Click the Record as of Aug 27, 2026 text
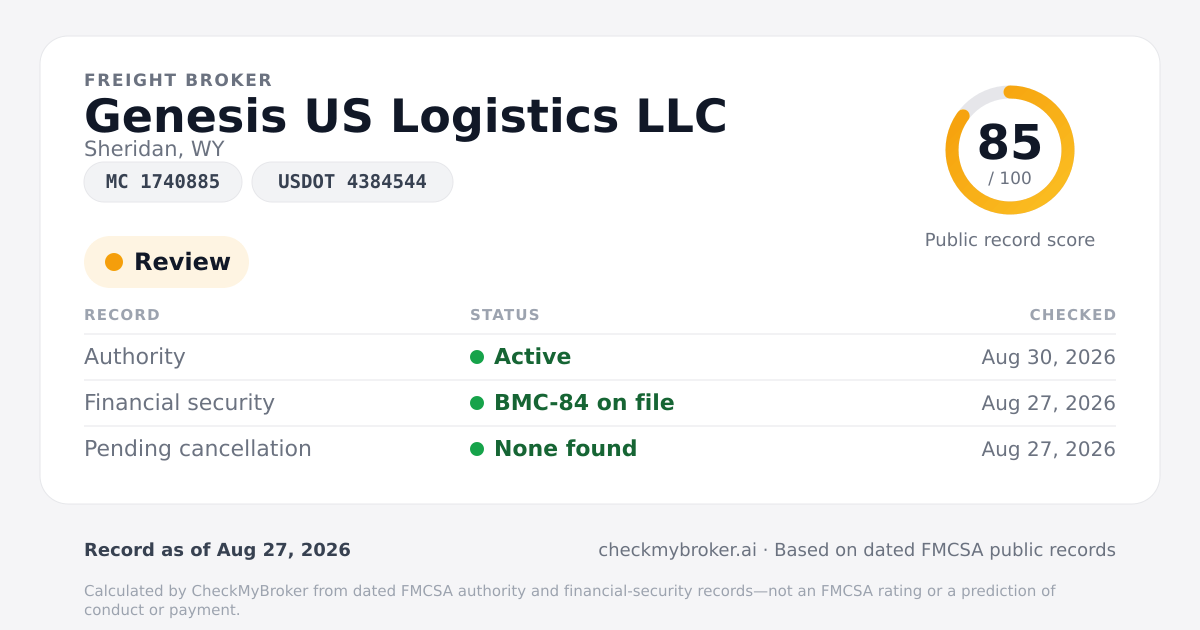Image resolution: width=1200 pixels, height=630 pixels. [x=217, y=550]
